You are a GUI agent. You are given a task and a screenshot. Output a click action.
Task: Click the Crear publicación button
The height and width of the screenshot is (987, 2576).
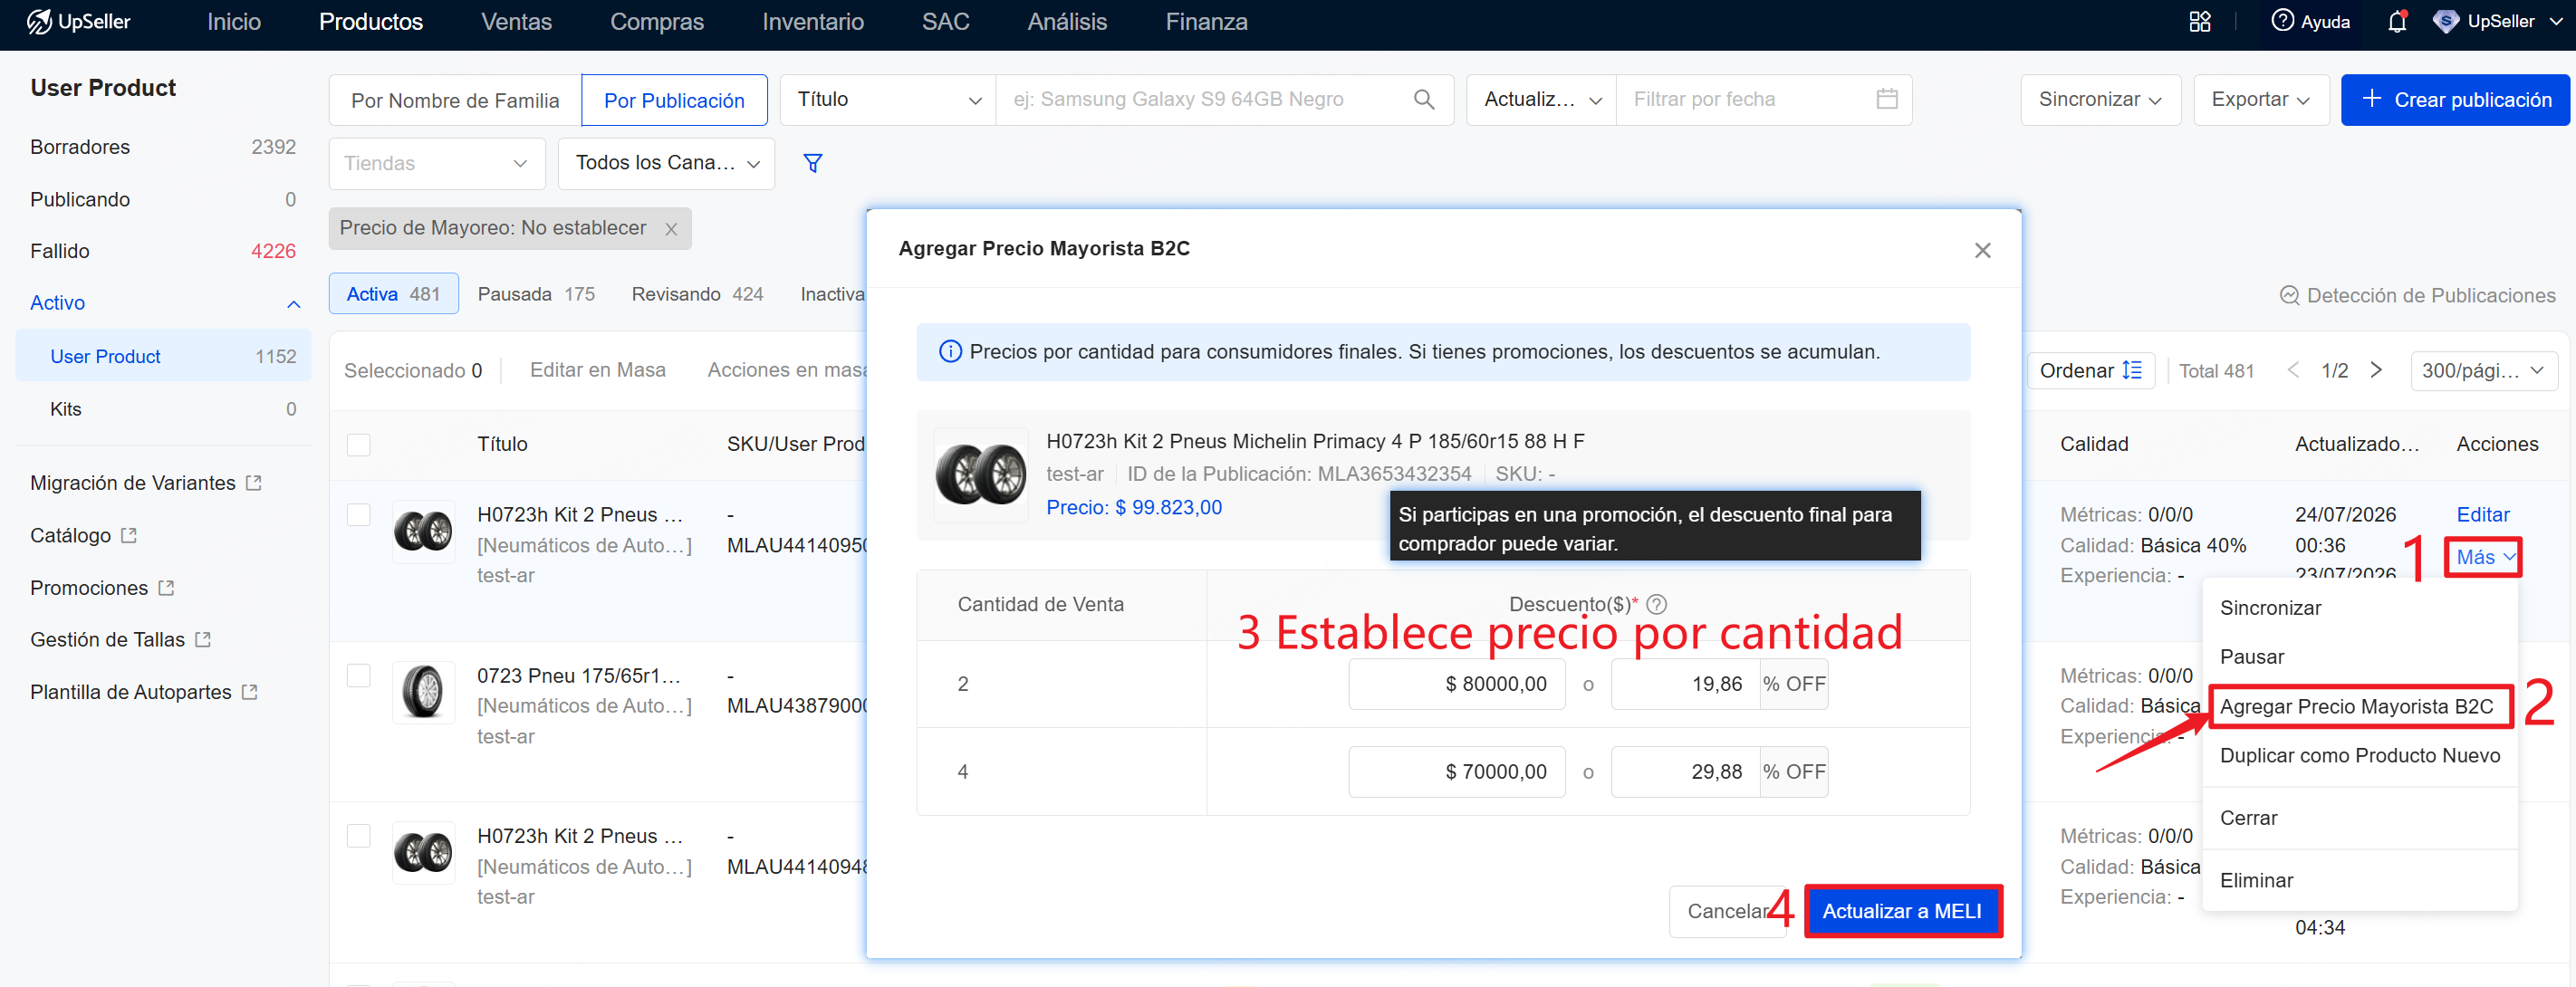2456,99
